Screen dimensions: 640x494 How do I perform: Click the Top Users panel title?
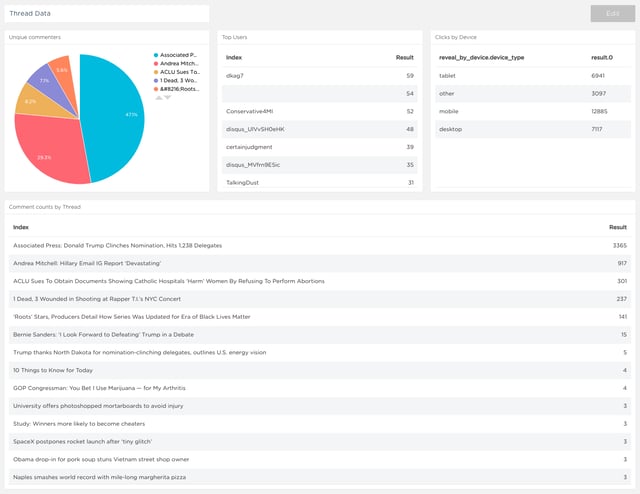pos(234,37)
